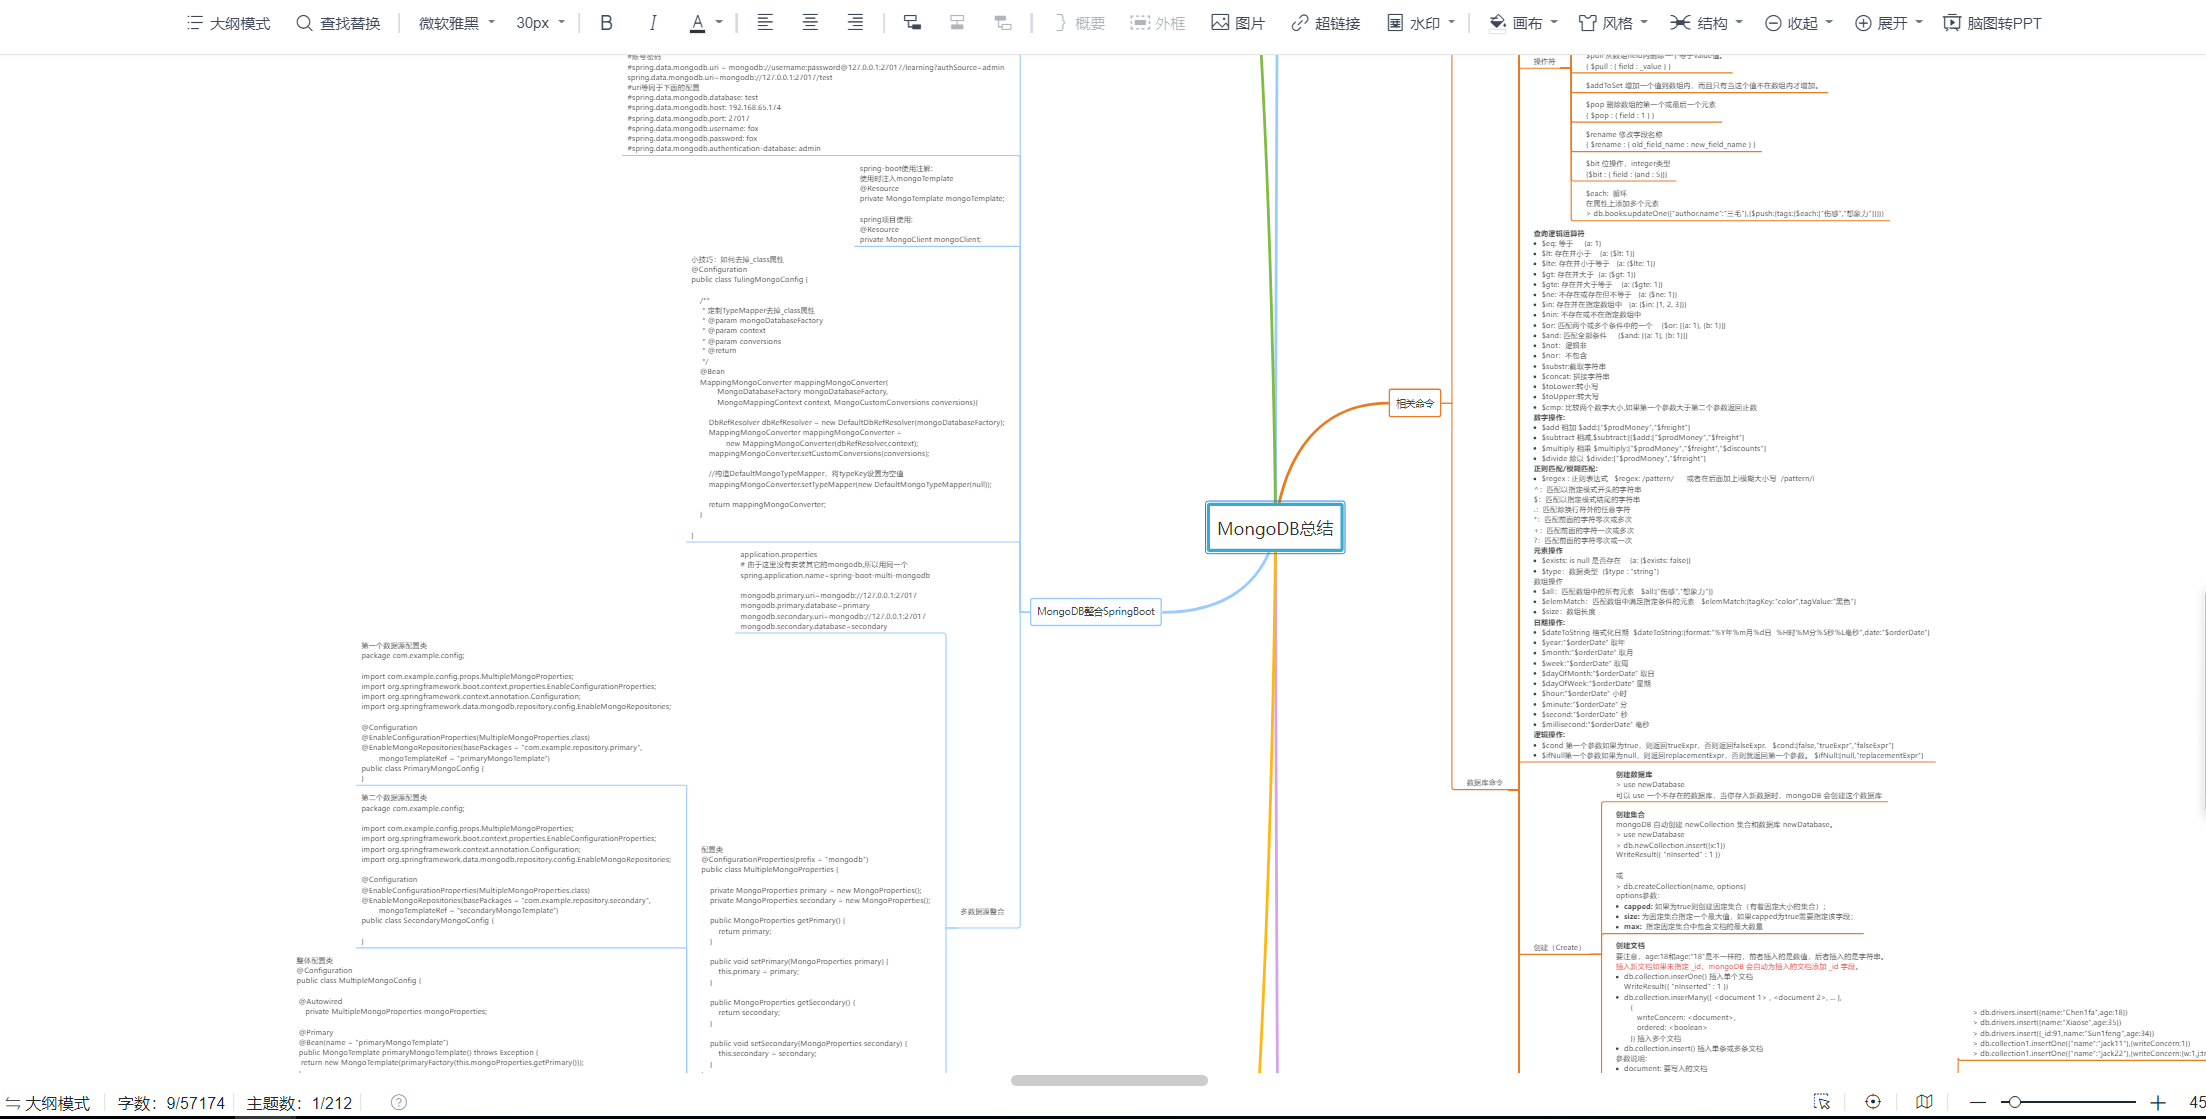Open the font color dropdown arrow
This screenshot has height=1119, width=2206.
(719, 23)
